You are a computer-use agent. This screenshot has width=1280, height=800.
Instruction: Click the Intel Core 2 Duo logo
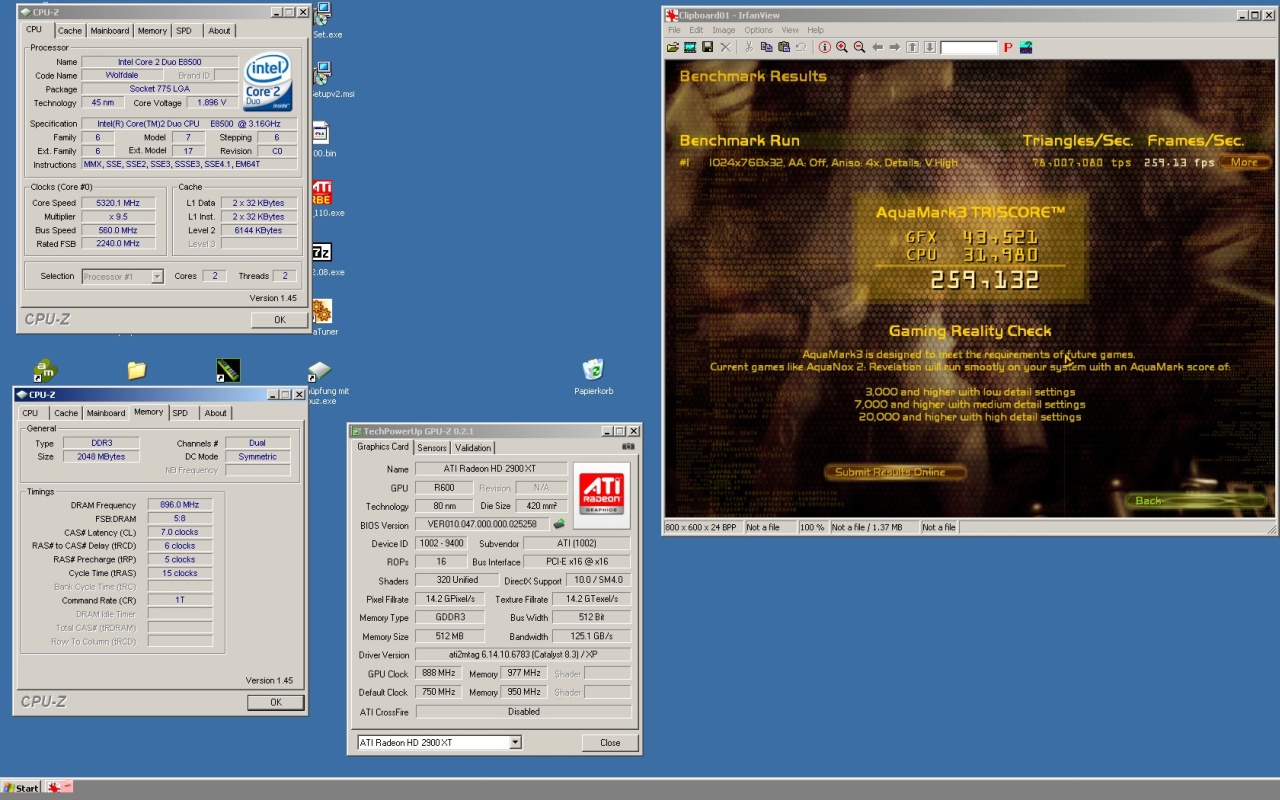point(269,80)
